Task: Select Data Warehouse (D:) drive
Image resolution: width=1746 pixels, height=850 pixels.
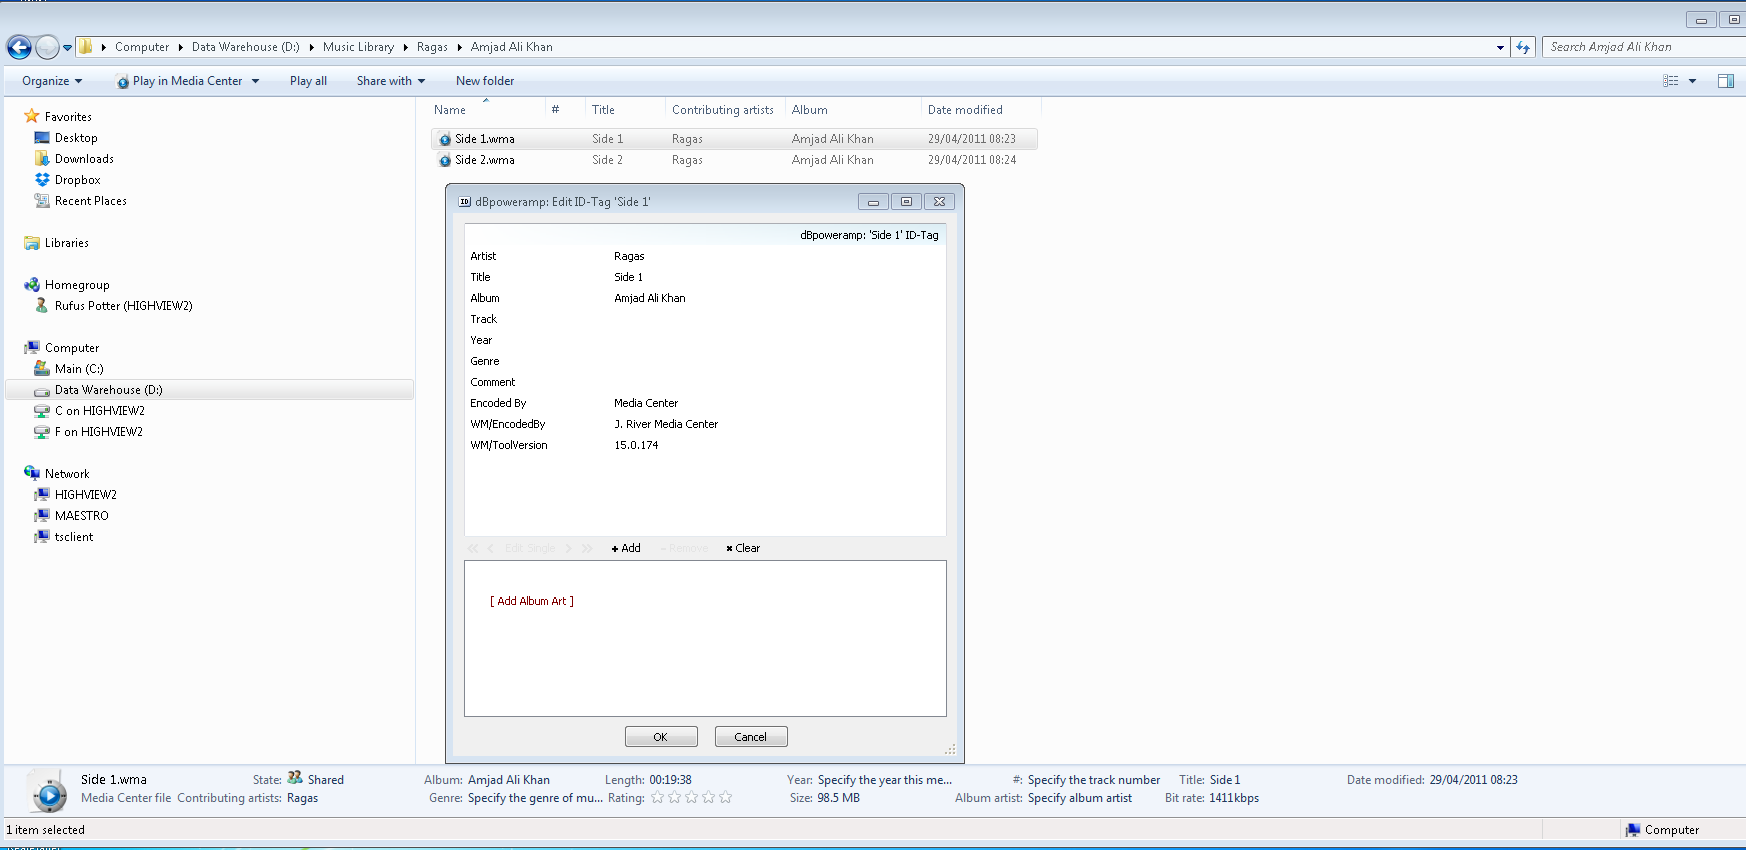Action: pyautogui.click(x=108, y=390)
